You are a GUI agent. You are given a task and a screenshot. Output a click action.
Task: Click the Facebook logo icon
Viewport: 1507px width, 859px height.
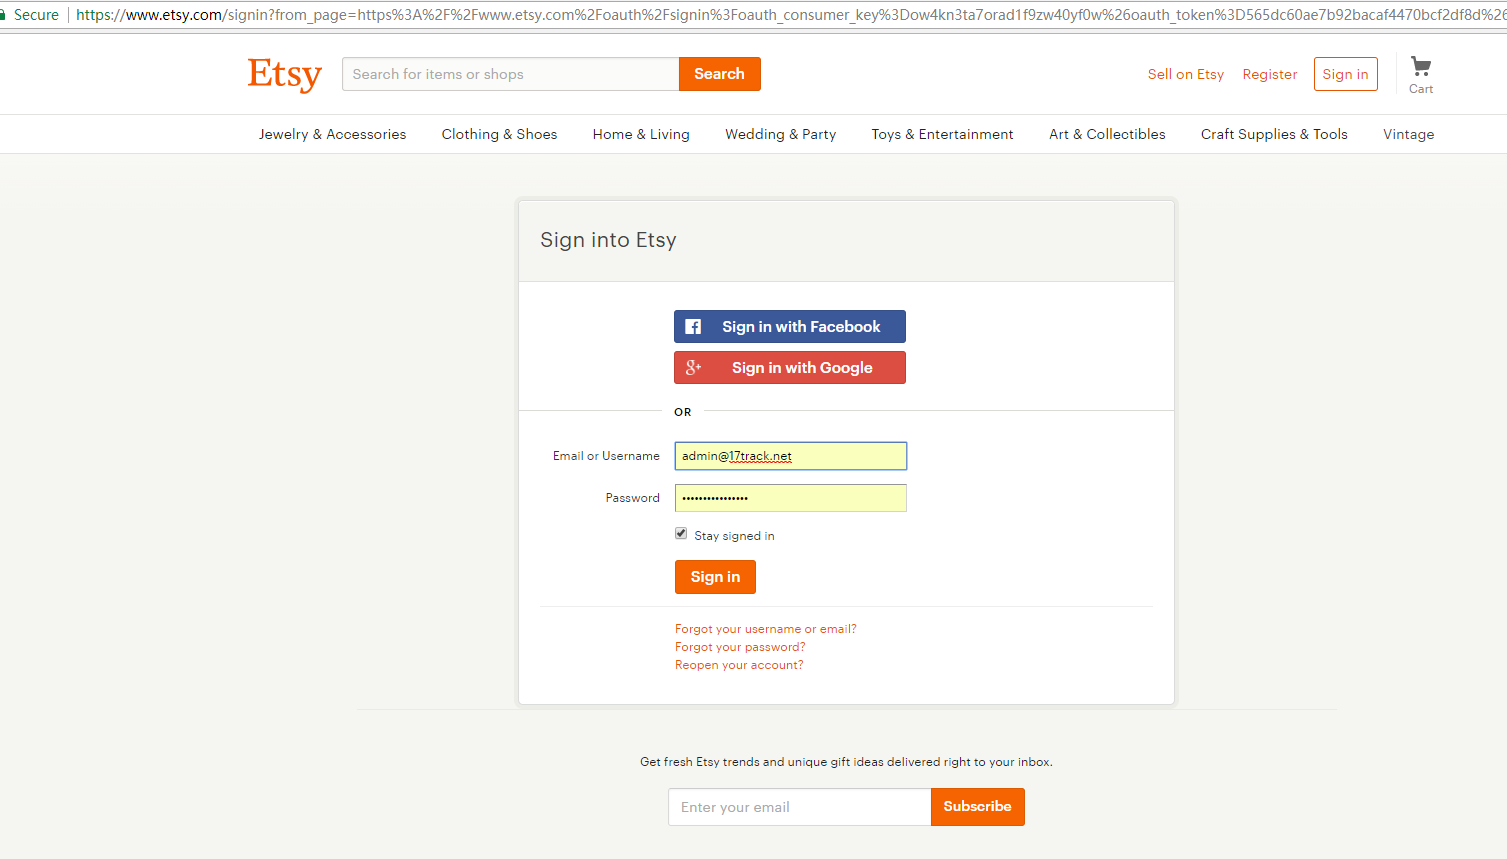pyautogui.click(x=693, y=327)
